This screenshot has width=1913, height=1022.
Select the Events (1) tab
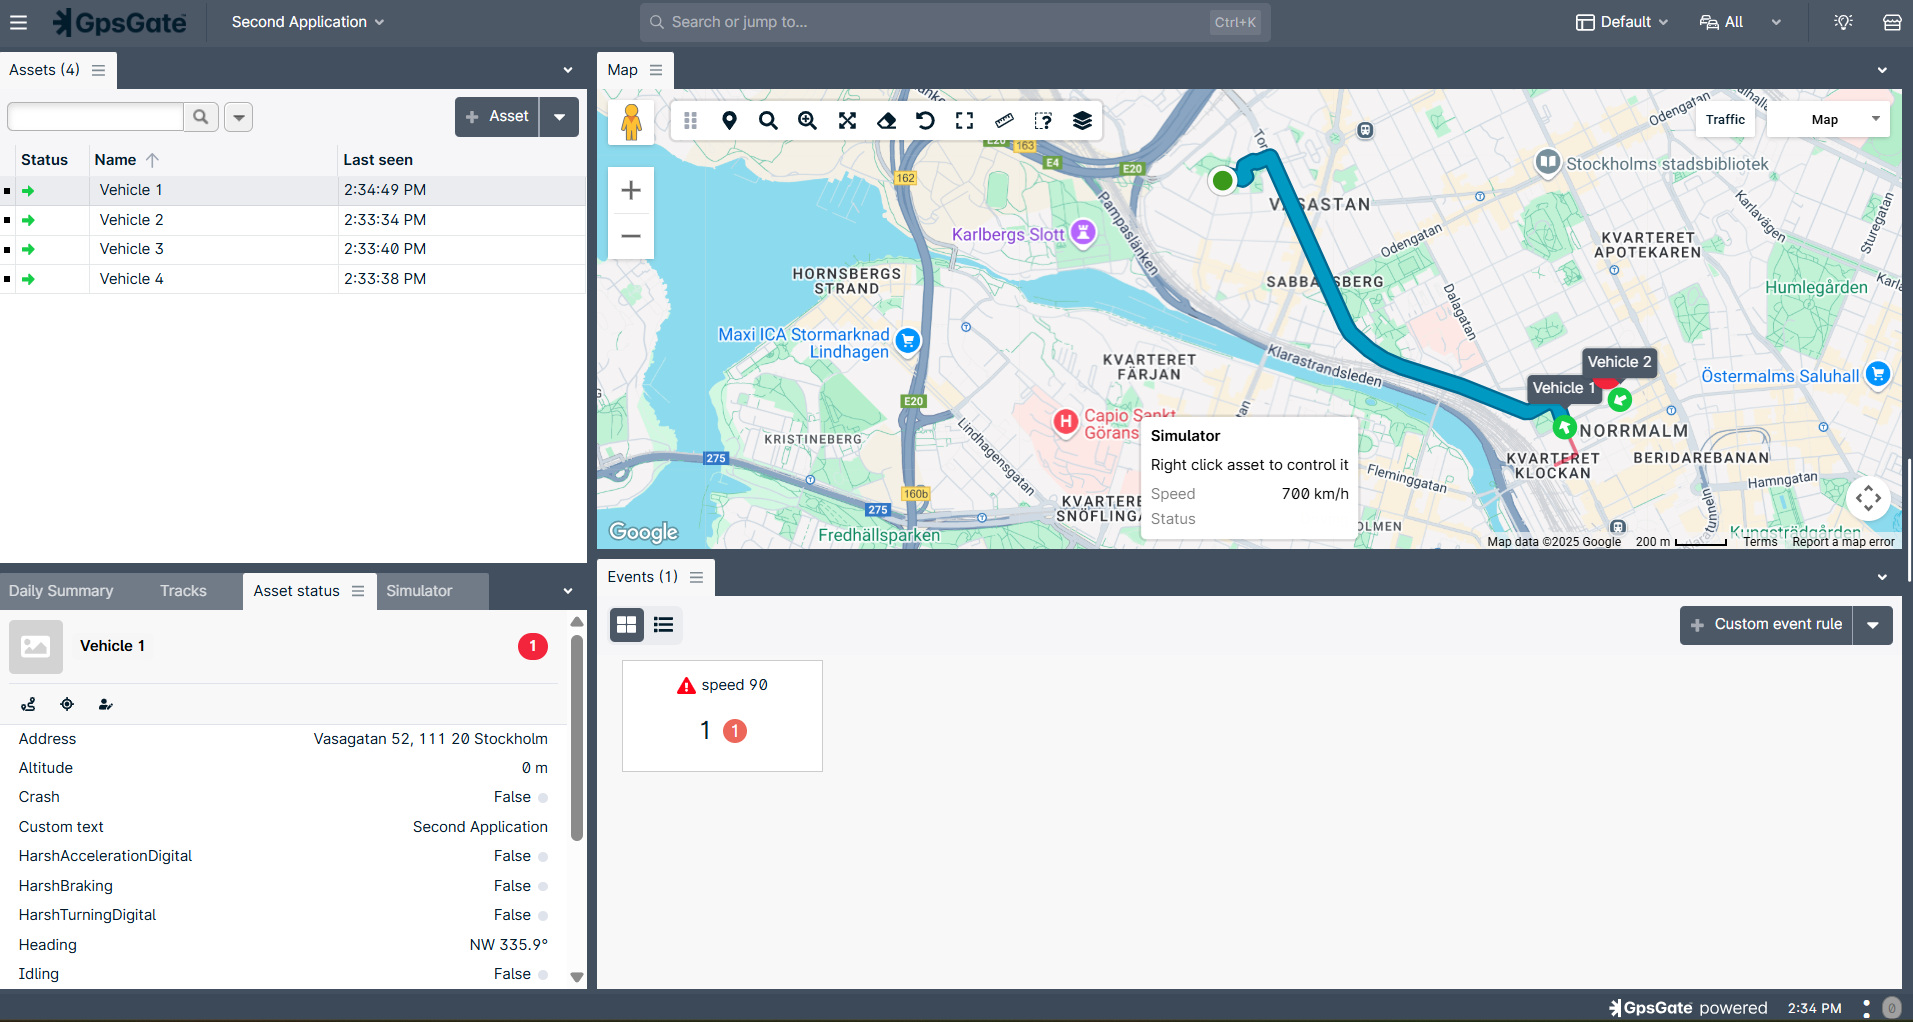click(x=643, y=577)
